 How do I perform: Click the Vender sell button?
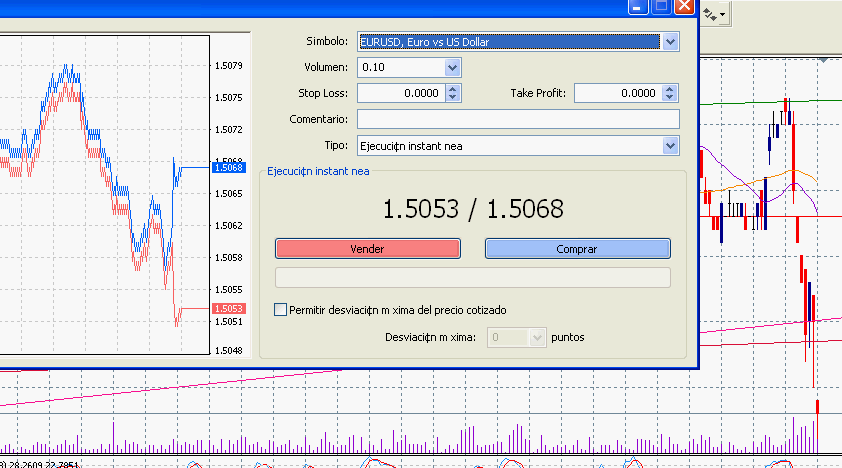pyautogui.click(x=367, y=248)
